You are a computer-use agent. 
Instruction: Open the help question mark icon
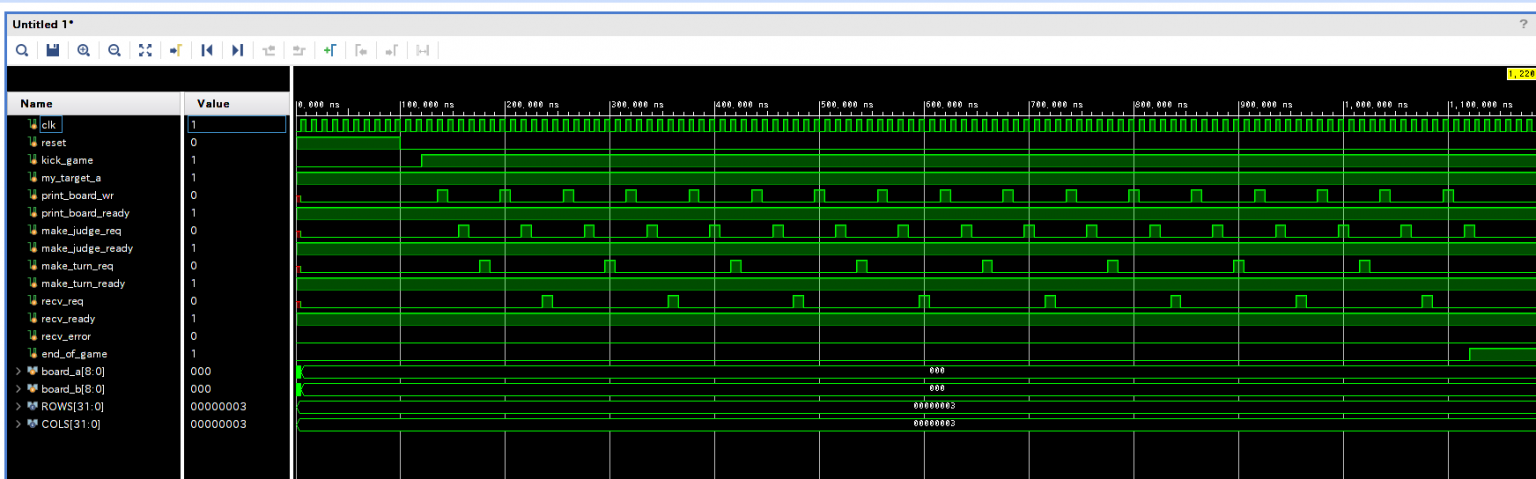pos(1523,24)
